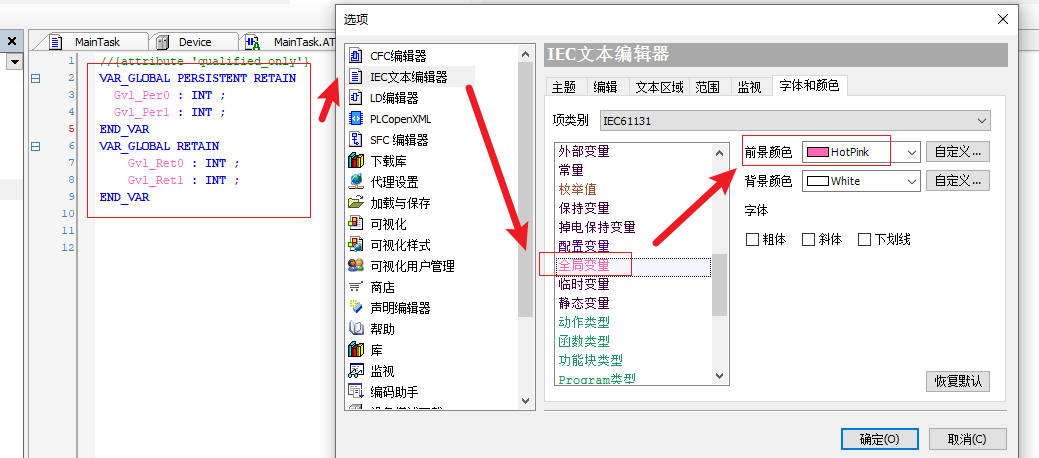The image size is (1039, 458).
Task: Select the 可视化用户管理 users icon
Action: tap(355, 266)
